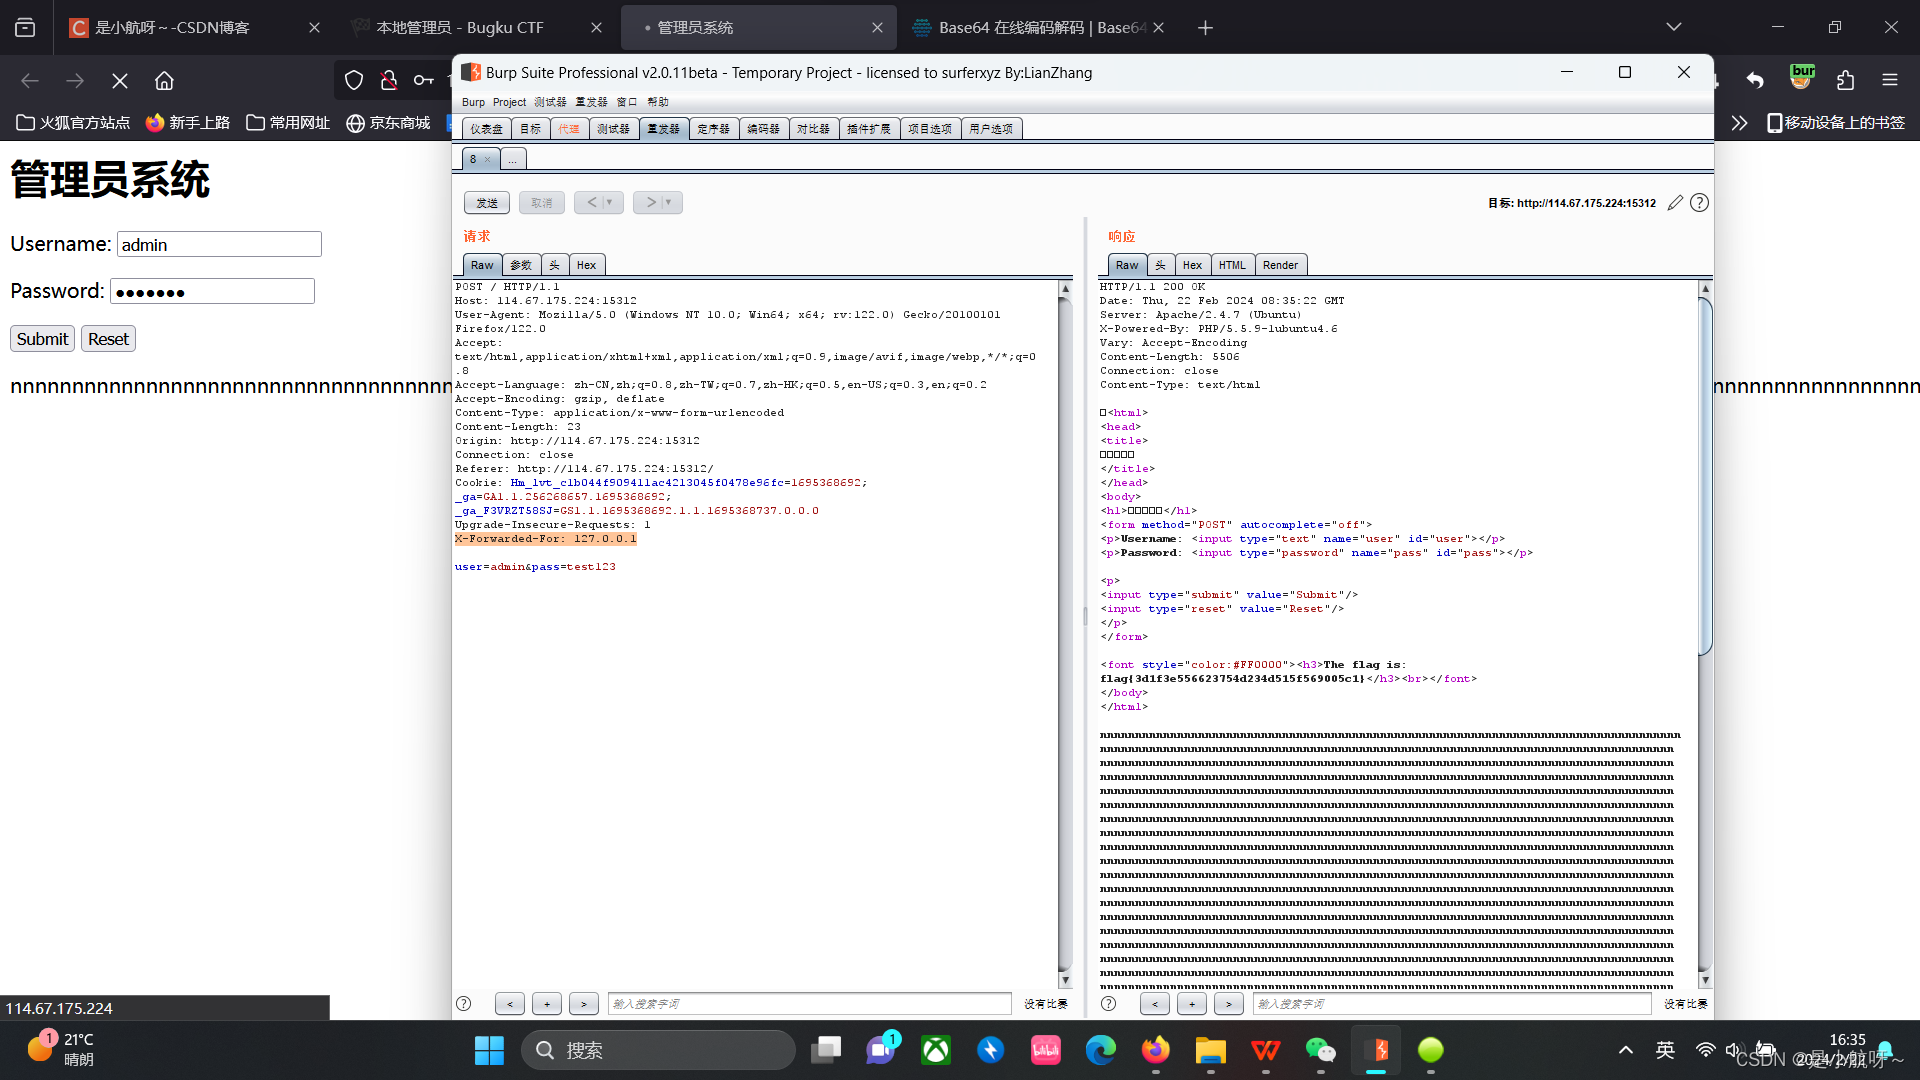Click response search next match button
1920x1080 pixels.
tap(1229, 1003)
